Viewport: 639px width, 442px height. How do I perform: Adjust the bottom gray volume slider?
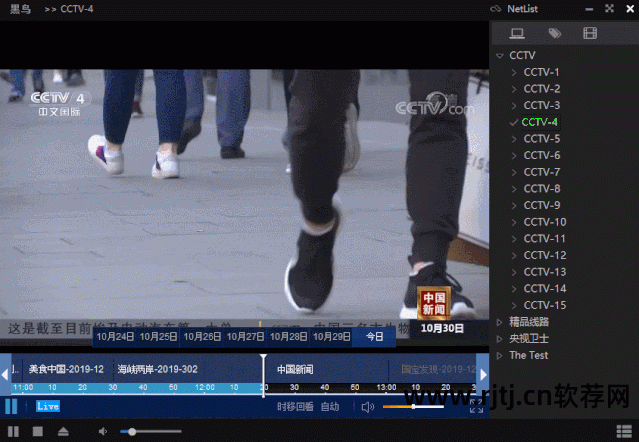point(151,431)
